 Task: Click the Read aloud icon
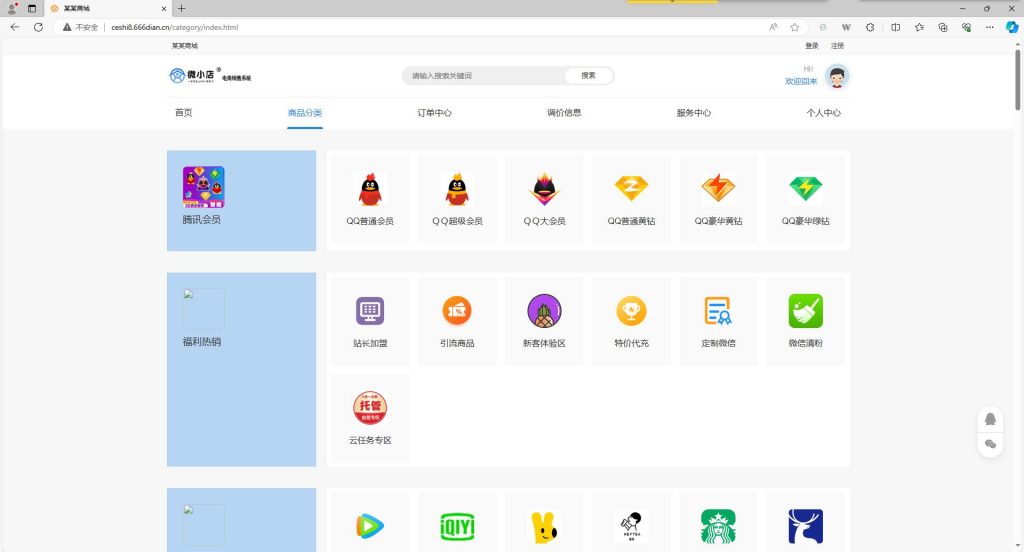[773, 27]
